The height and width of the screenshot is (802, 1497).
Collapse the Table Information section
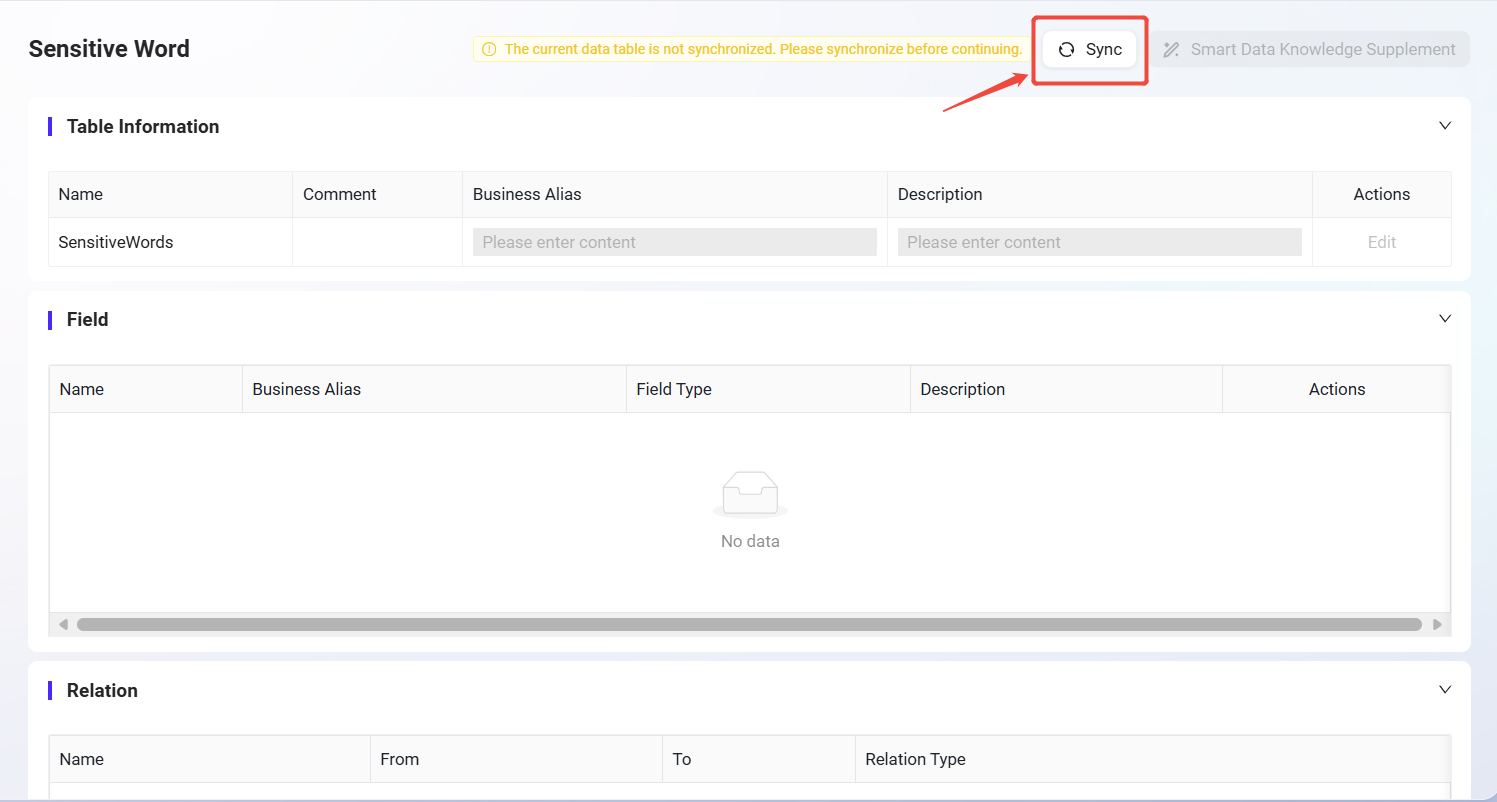(x=1444, y=126)
